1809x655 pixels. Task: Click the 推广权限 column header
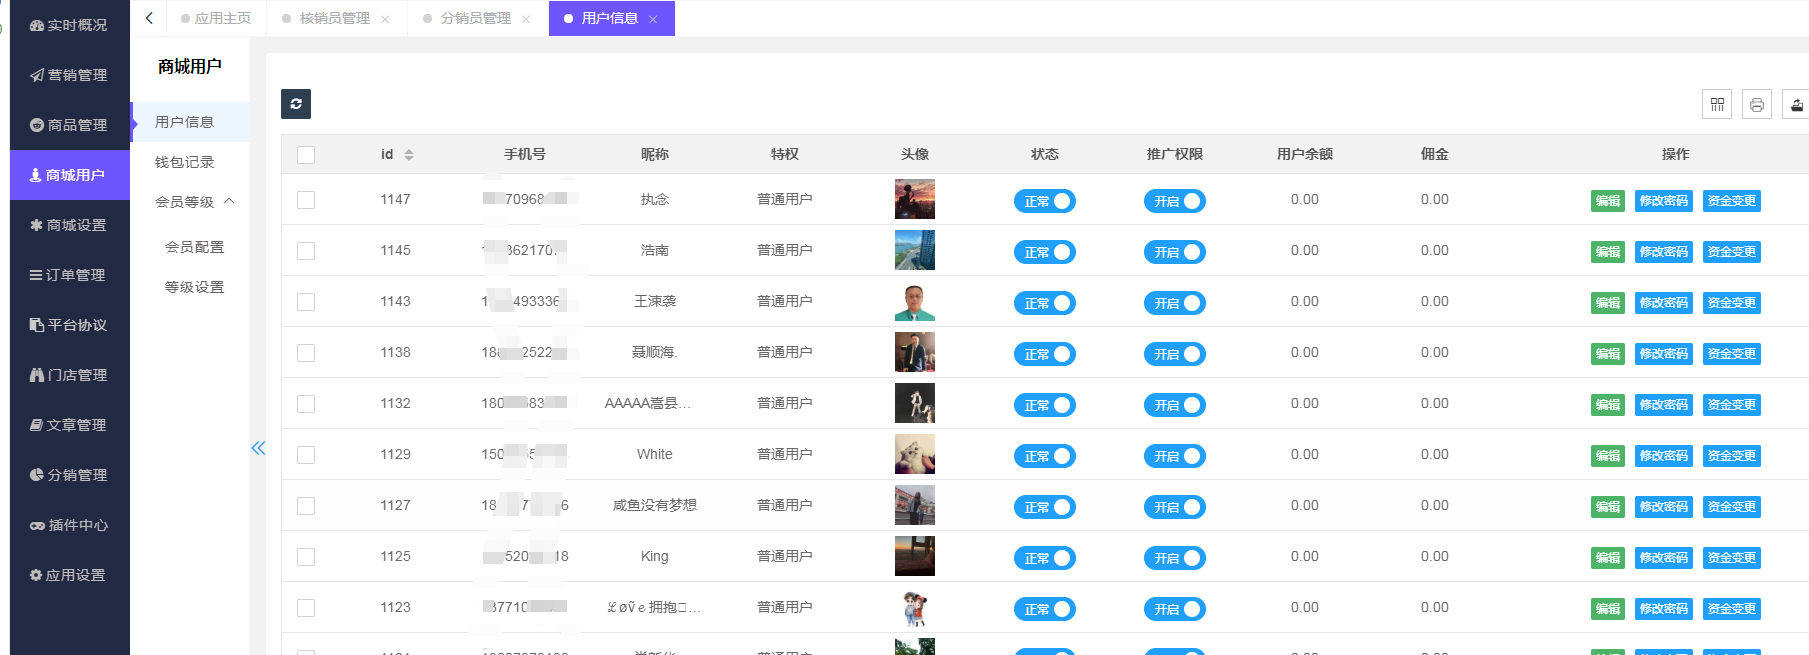pos(1175,154)
